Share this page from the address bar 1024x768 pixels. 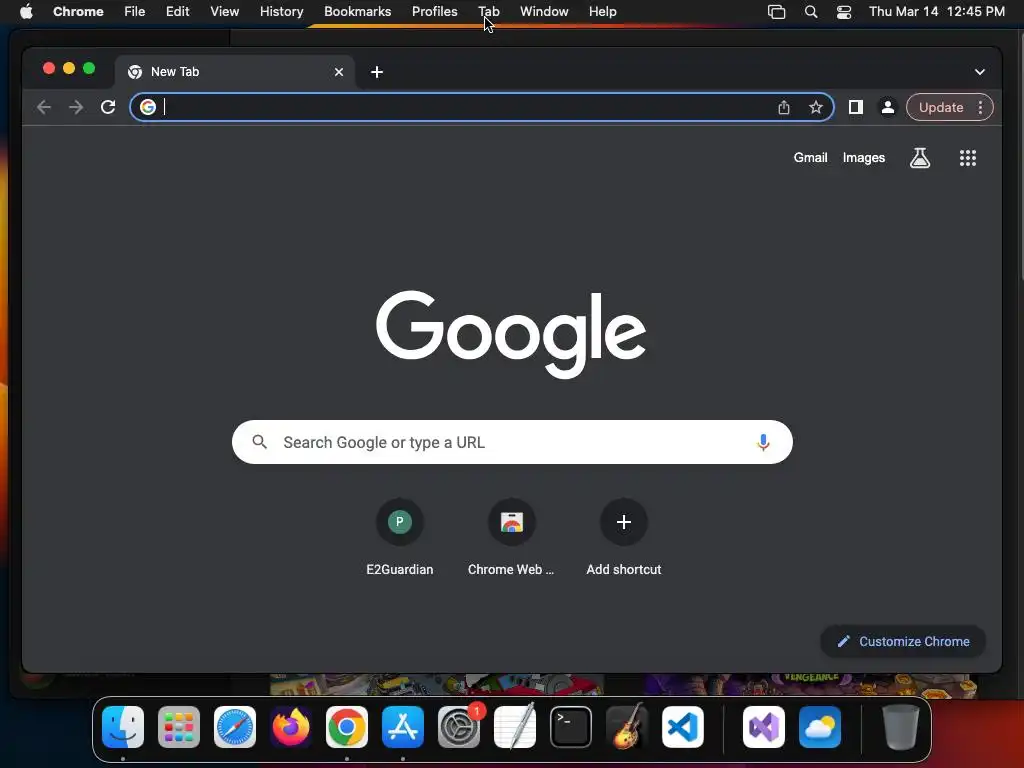(784, 107)
